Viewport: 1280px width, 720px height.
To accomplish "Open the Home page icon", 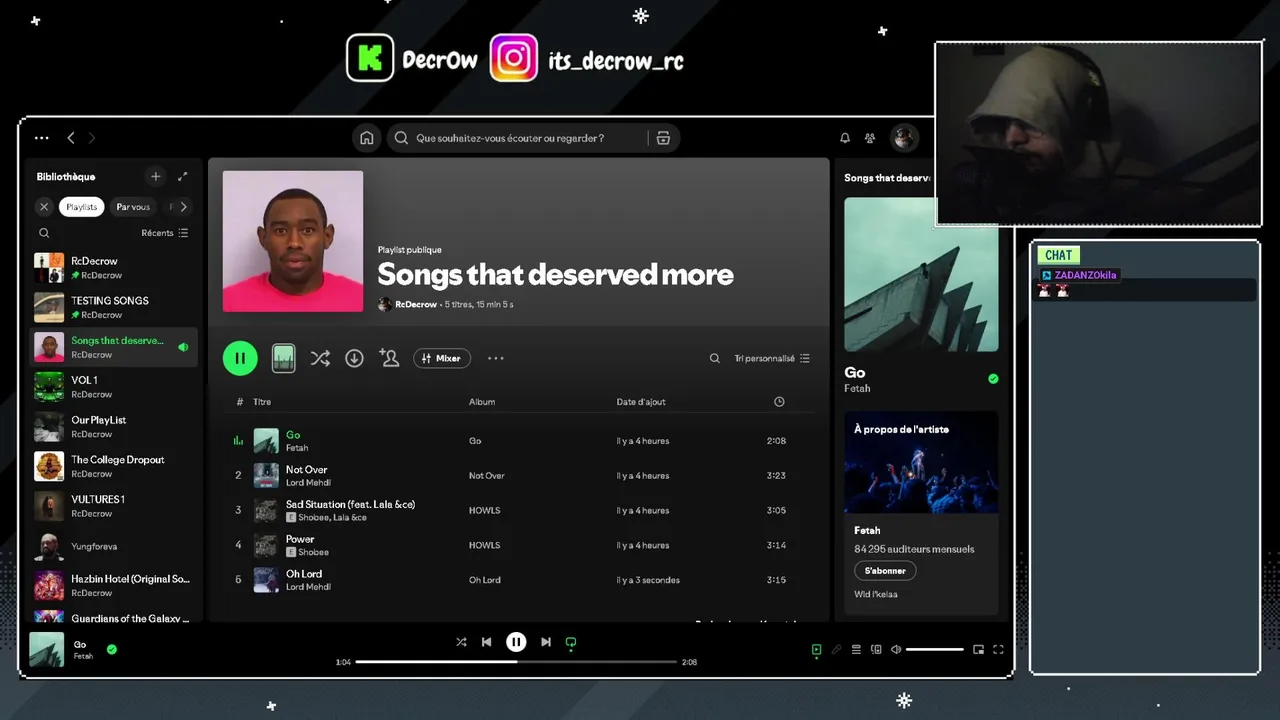I will 367,138.
